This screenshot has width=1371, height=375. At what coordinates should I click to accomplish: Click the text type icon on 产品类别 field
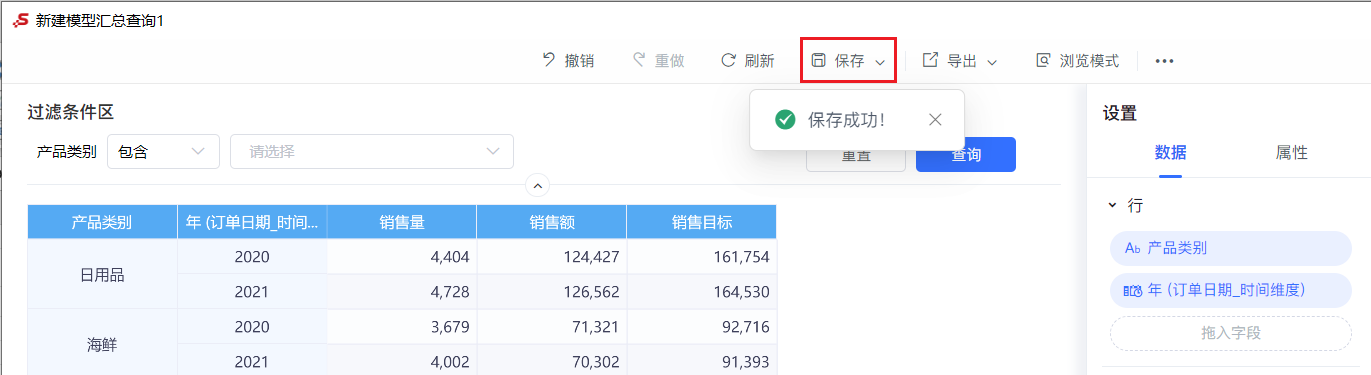1133,248
